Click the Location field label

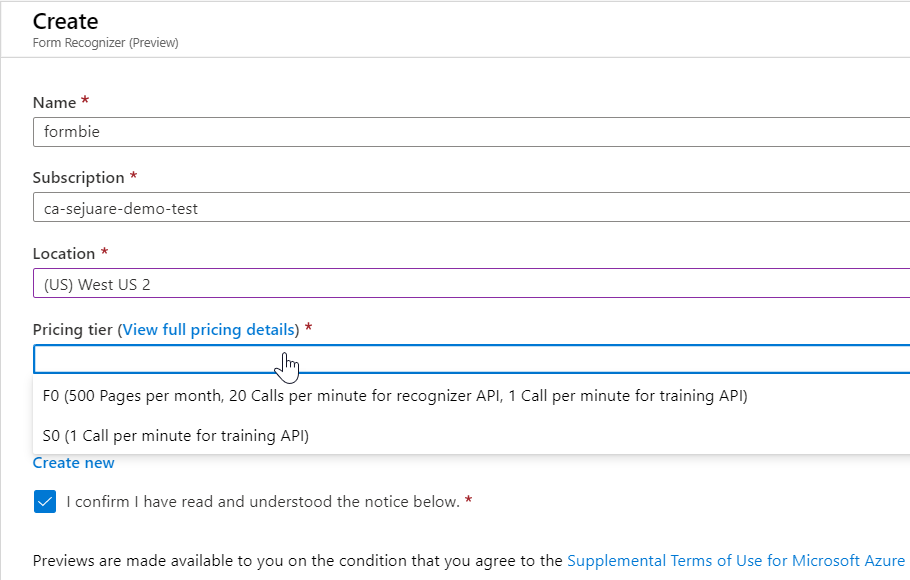pos(63,254)
